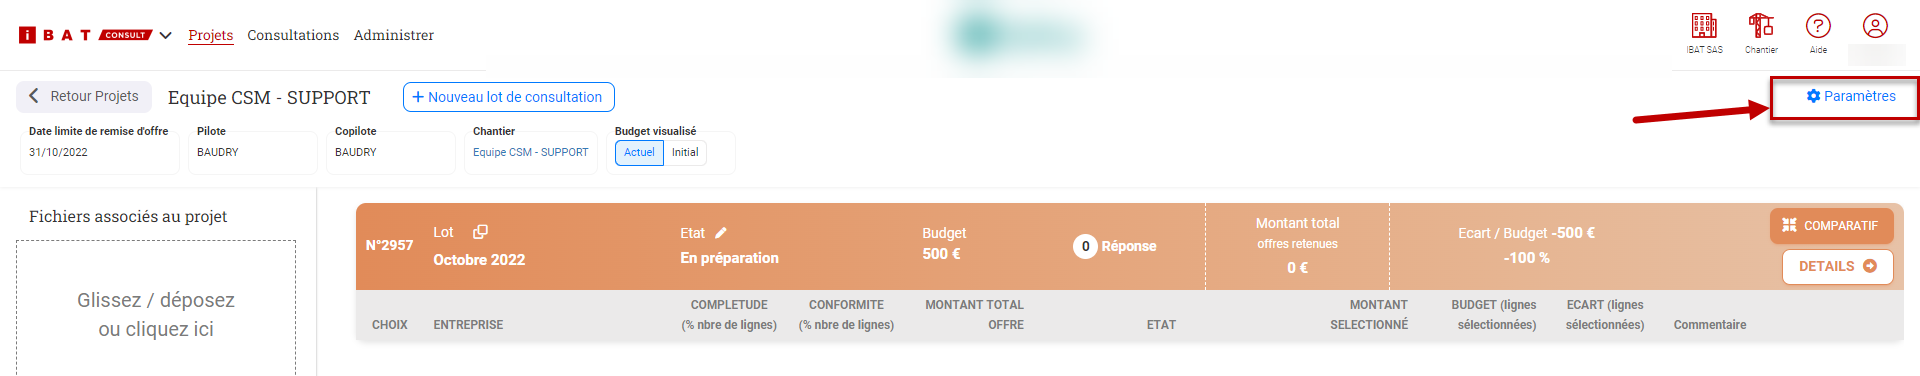Open the Administrer menu
The image size is (1920, 376).
click(x=394, y=35)
